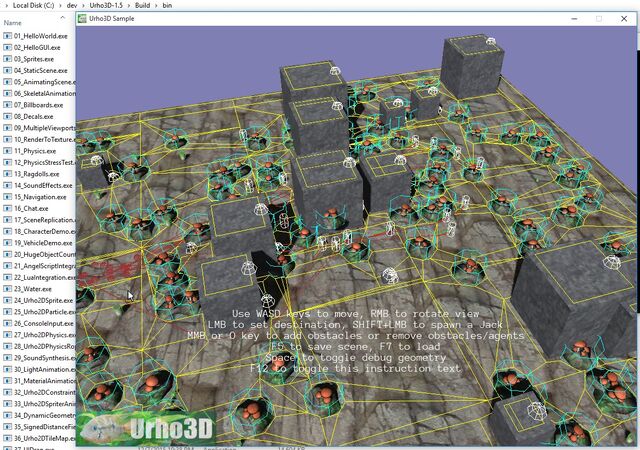Select the 05_AnimatingScene file icon
Screen dimensions: 640x450
click(7, 82)
